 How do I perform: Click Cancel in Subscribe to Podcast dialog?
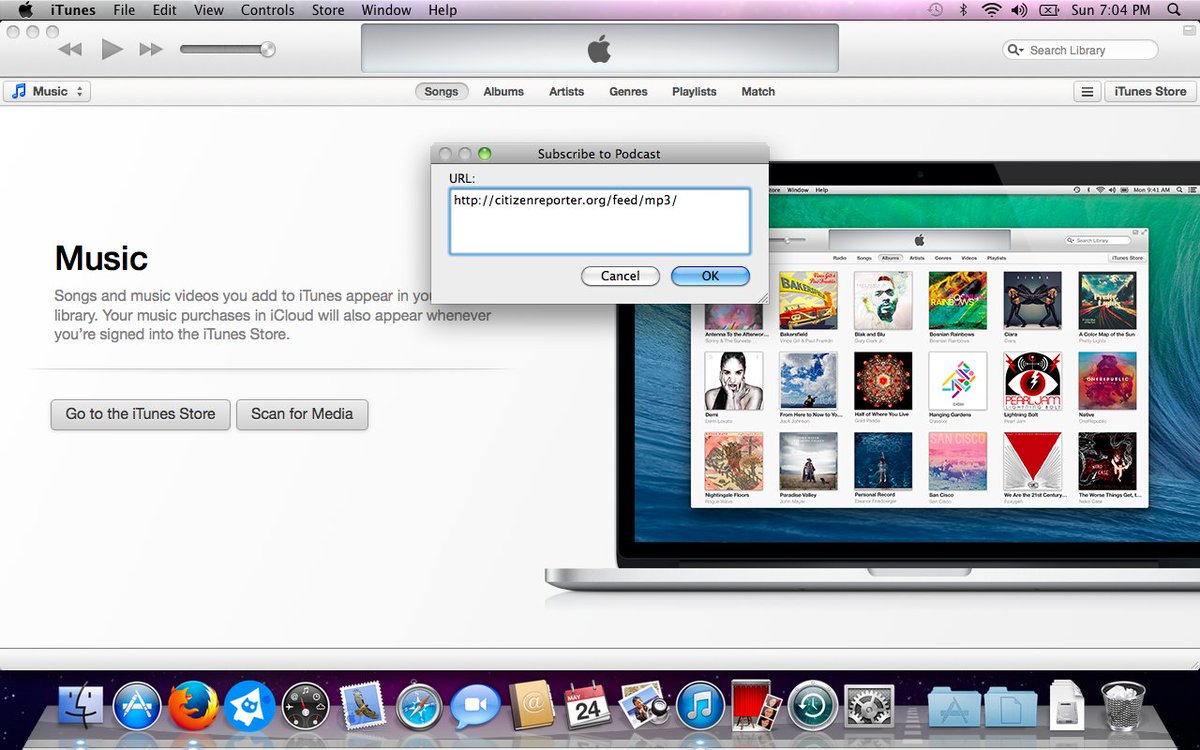tap(620, 276)
